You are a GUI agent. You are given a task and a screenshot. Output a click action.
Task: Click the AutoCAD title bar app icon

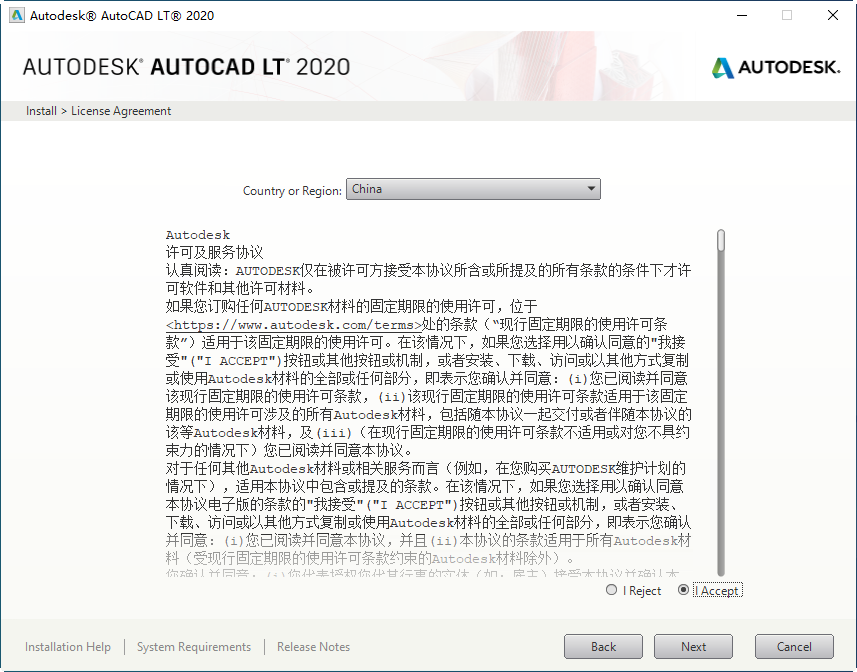(x=17, y=15)
